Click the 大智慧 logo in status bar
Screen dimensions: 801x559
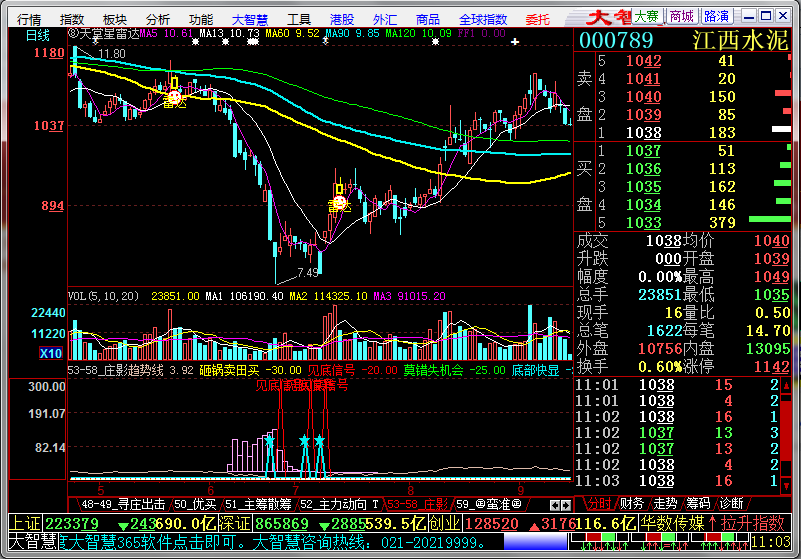[32, 542]
